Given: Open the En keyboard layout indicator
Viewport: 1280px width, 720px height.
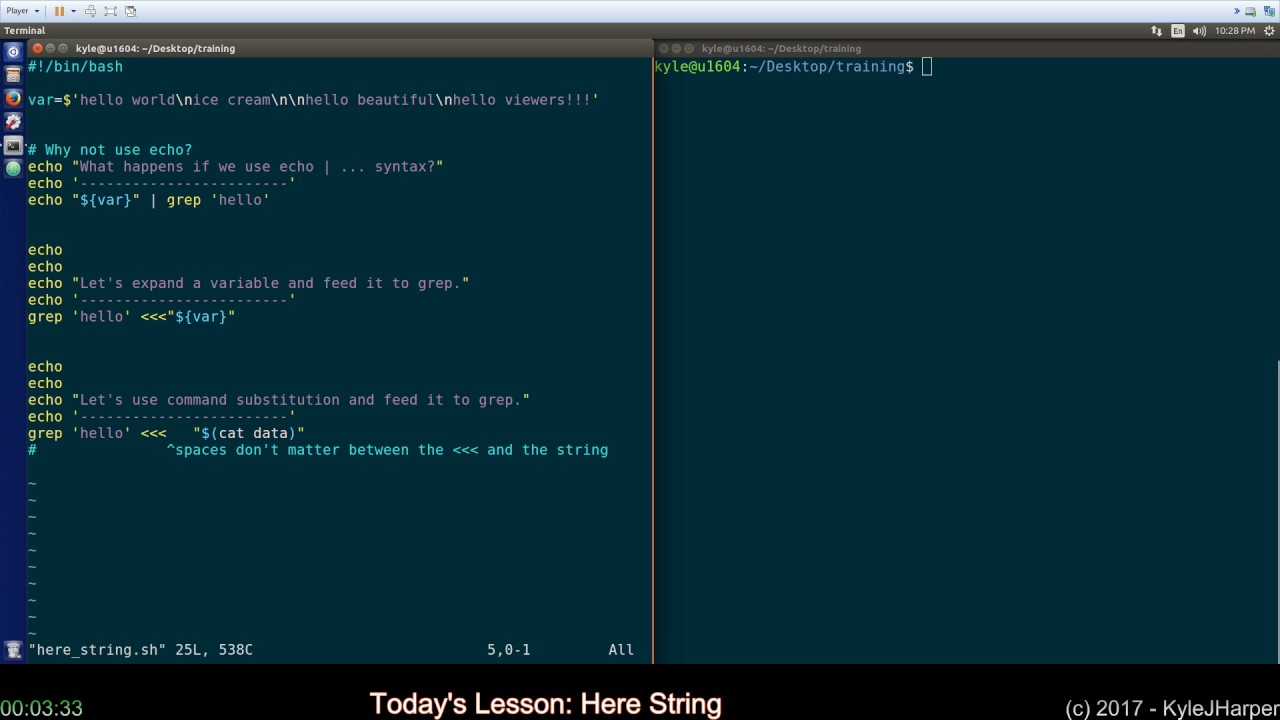Looking at the screenshot, I should point(1178,31).
